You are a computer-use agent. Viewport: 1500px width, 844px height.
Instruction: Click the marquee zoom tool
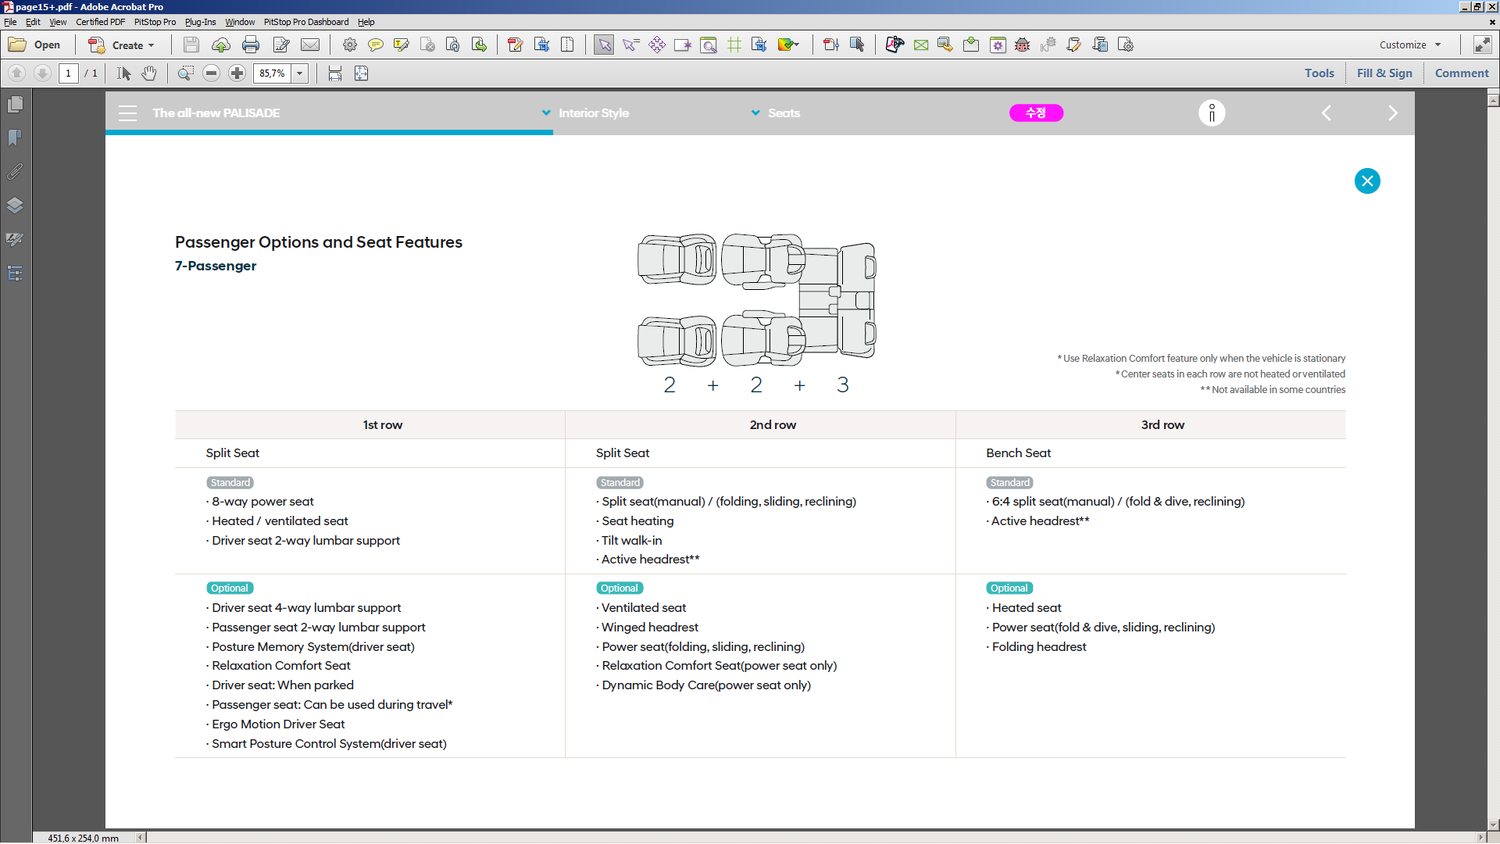coord(186,73)
